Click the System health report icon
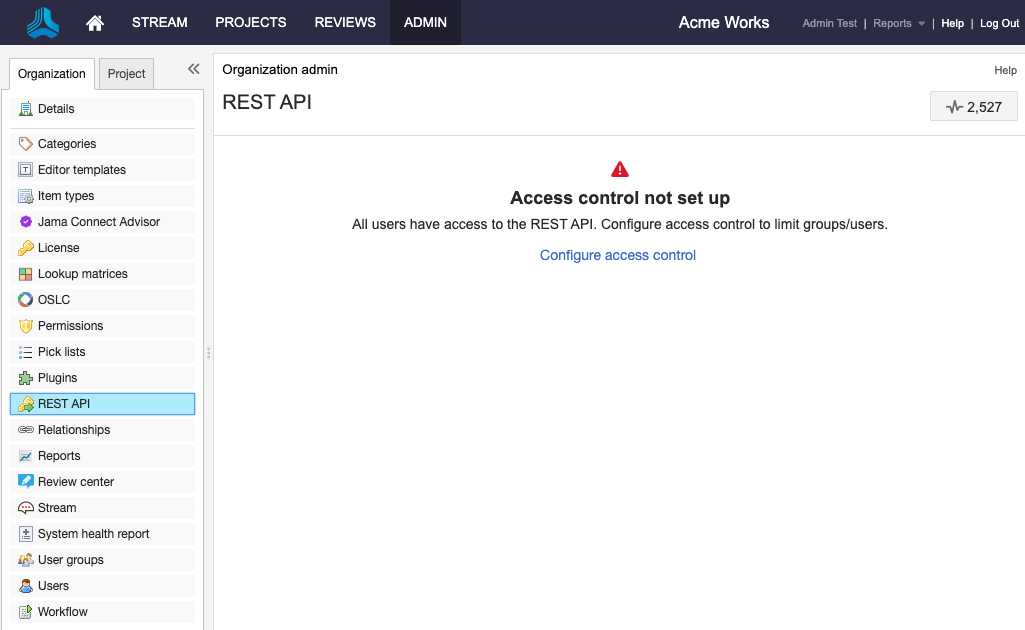Viewport: 1025px width, 630px height. 25,534
